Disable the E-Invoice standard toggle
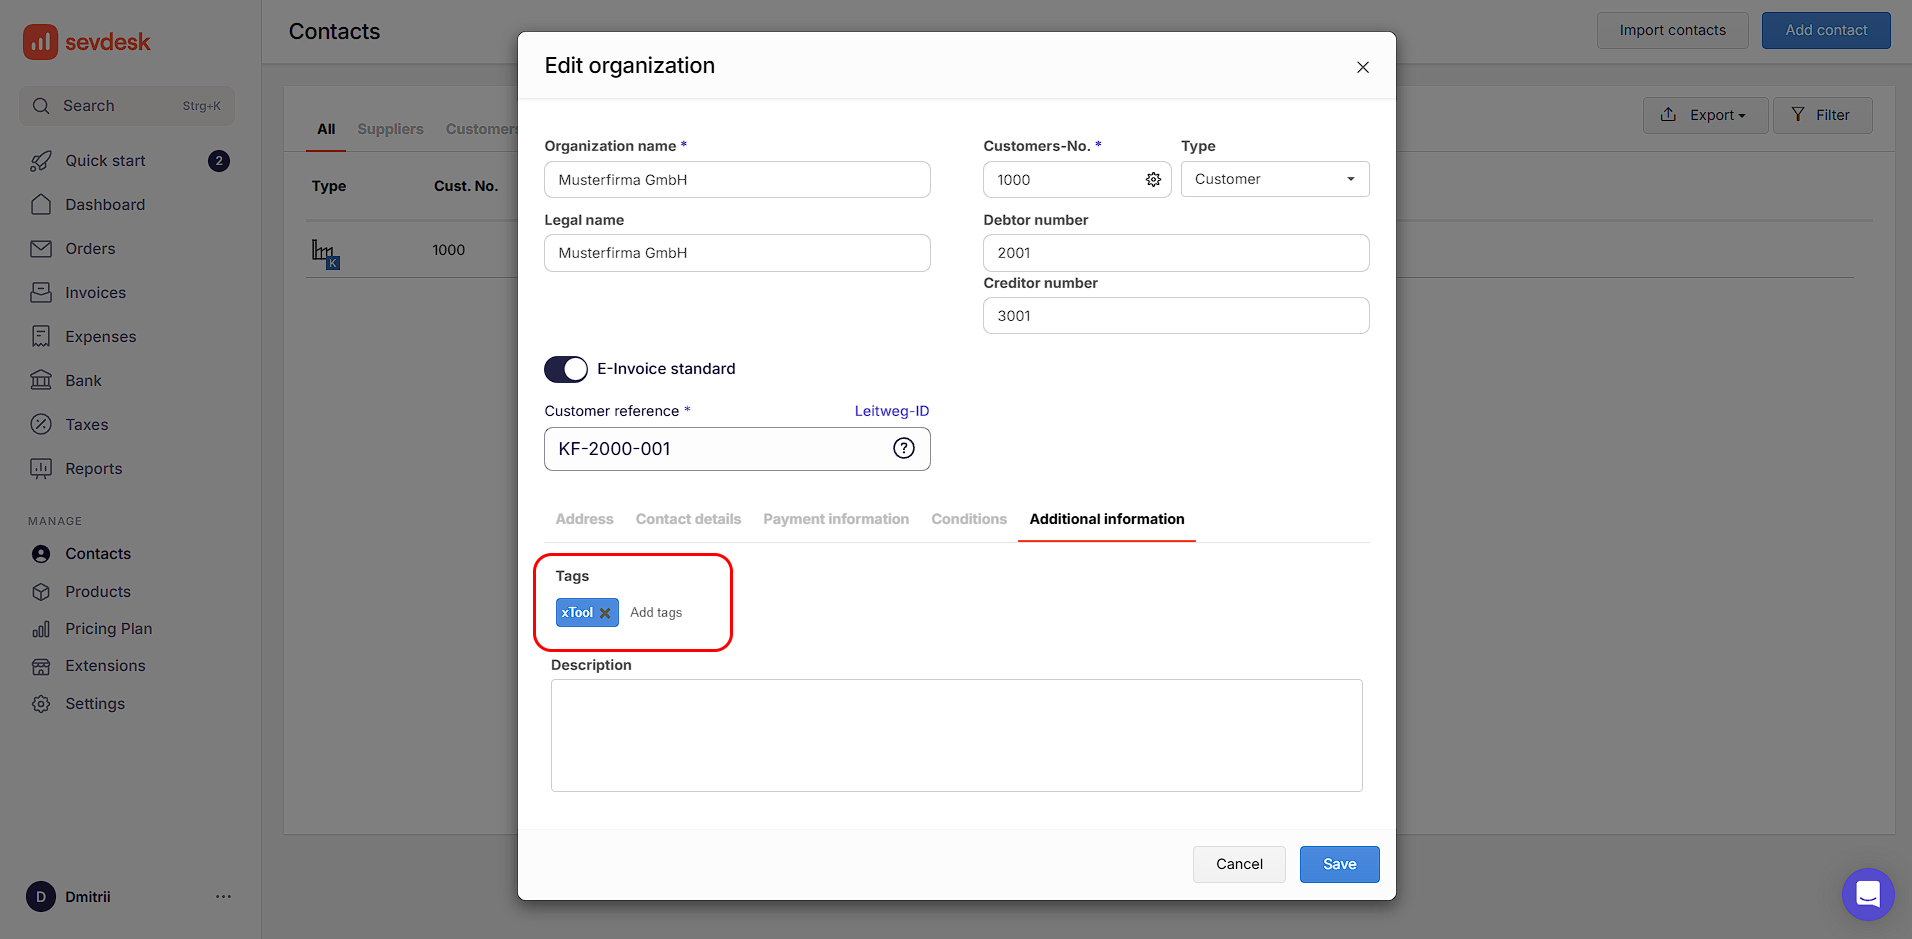The image size is (1912, 939). coord(565,369)
